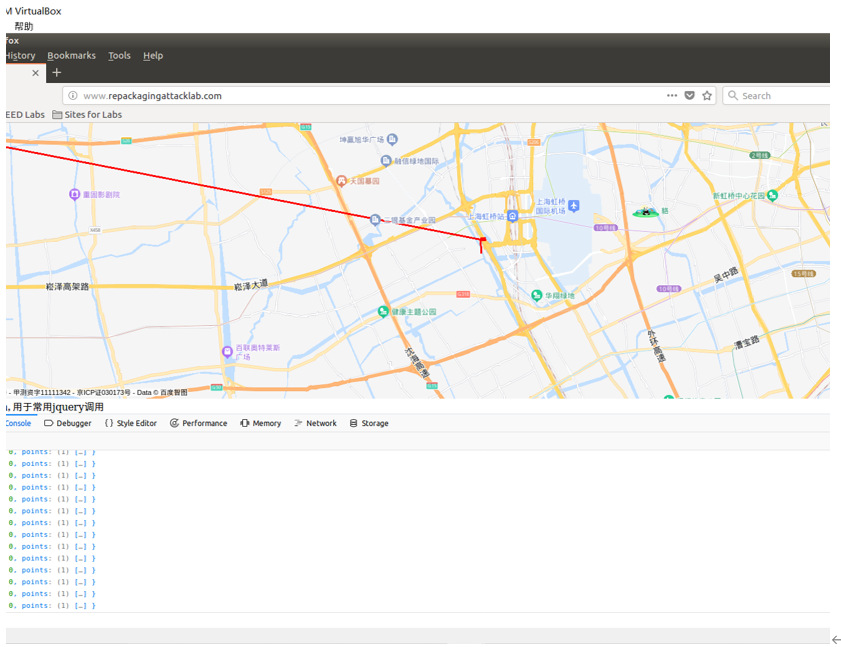841x647 pixels.
Task: Click the 融信绿地国际 building marker icon
Action: pos(386,160)
